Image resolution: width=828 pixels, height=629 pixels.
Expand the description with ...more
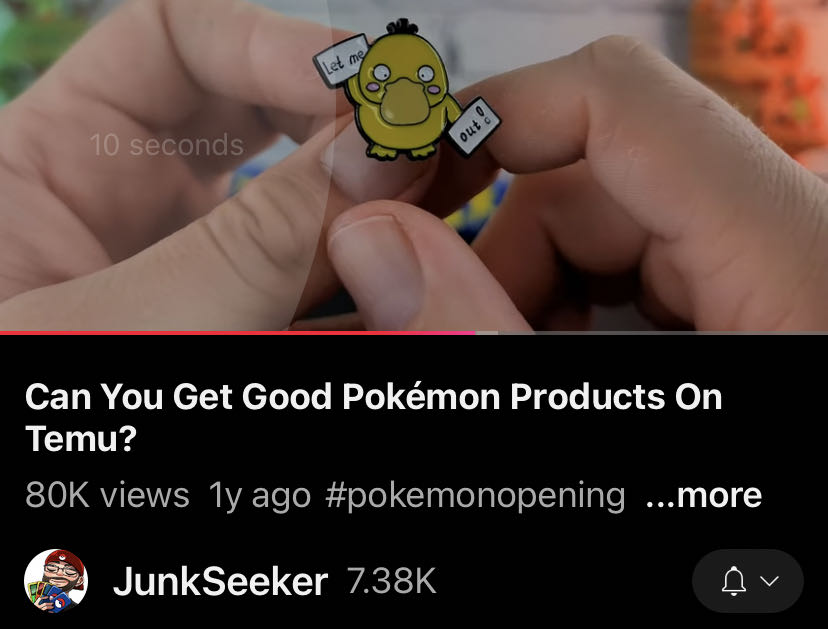tap(703, 495)
